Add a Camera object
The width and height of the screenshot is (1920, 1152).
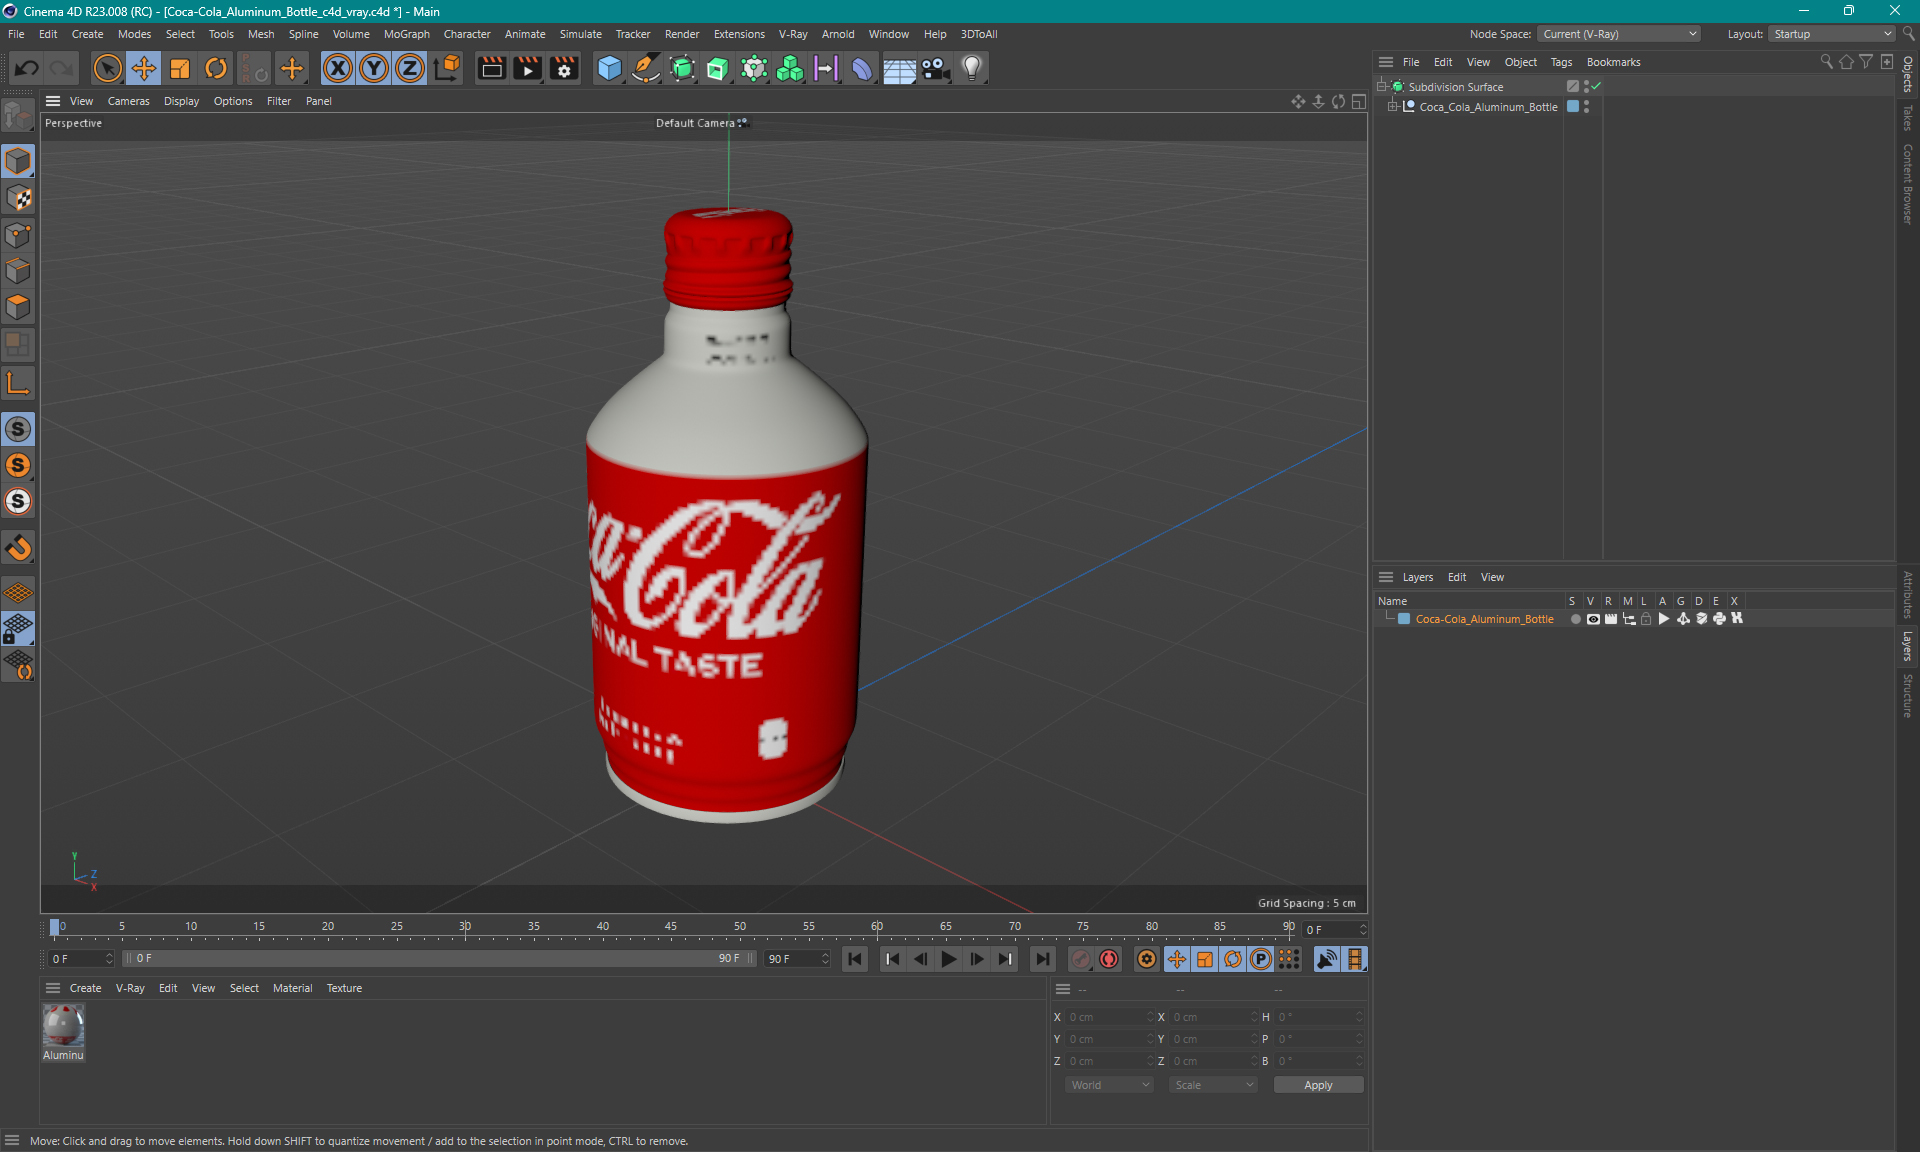coord(936,68)
